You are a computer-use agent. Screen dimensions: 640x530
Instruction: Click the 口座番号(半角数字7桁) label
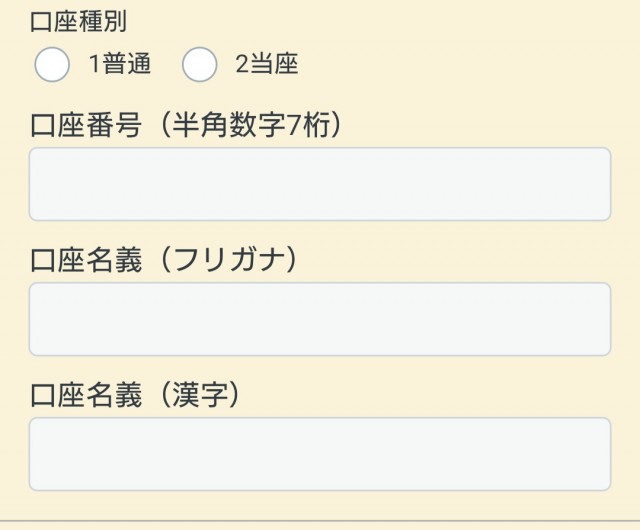[x=188, y=125]
